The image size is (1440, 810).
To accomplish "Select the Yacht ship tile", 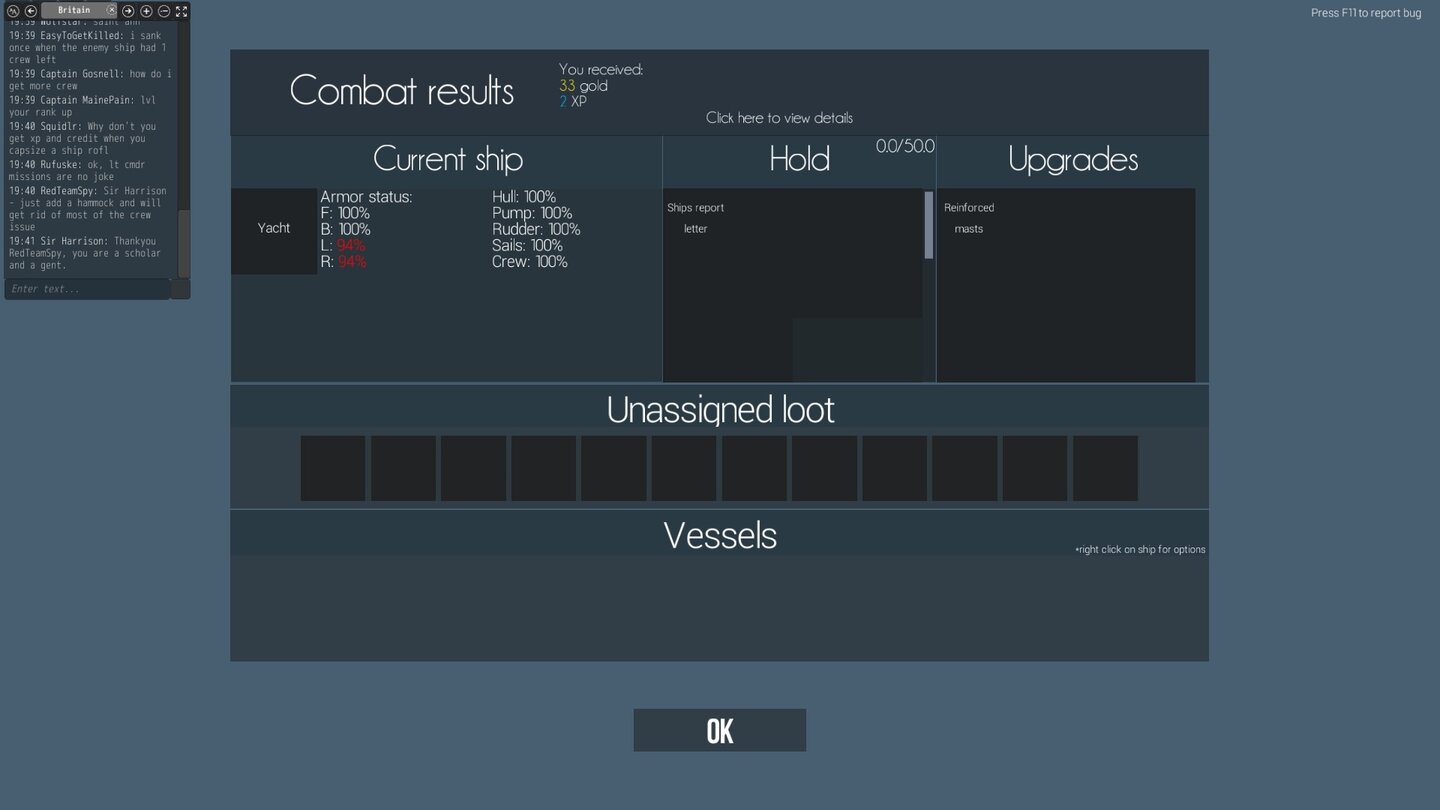I will click(274, 231).
